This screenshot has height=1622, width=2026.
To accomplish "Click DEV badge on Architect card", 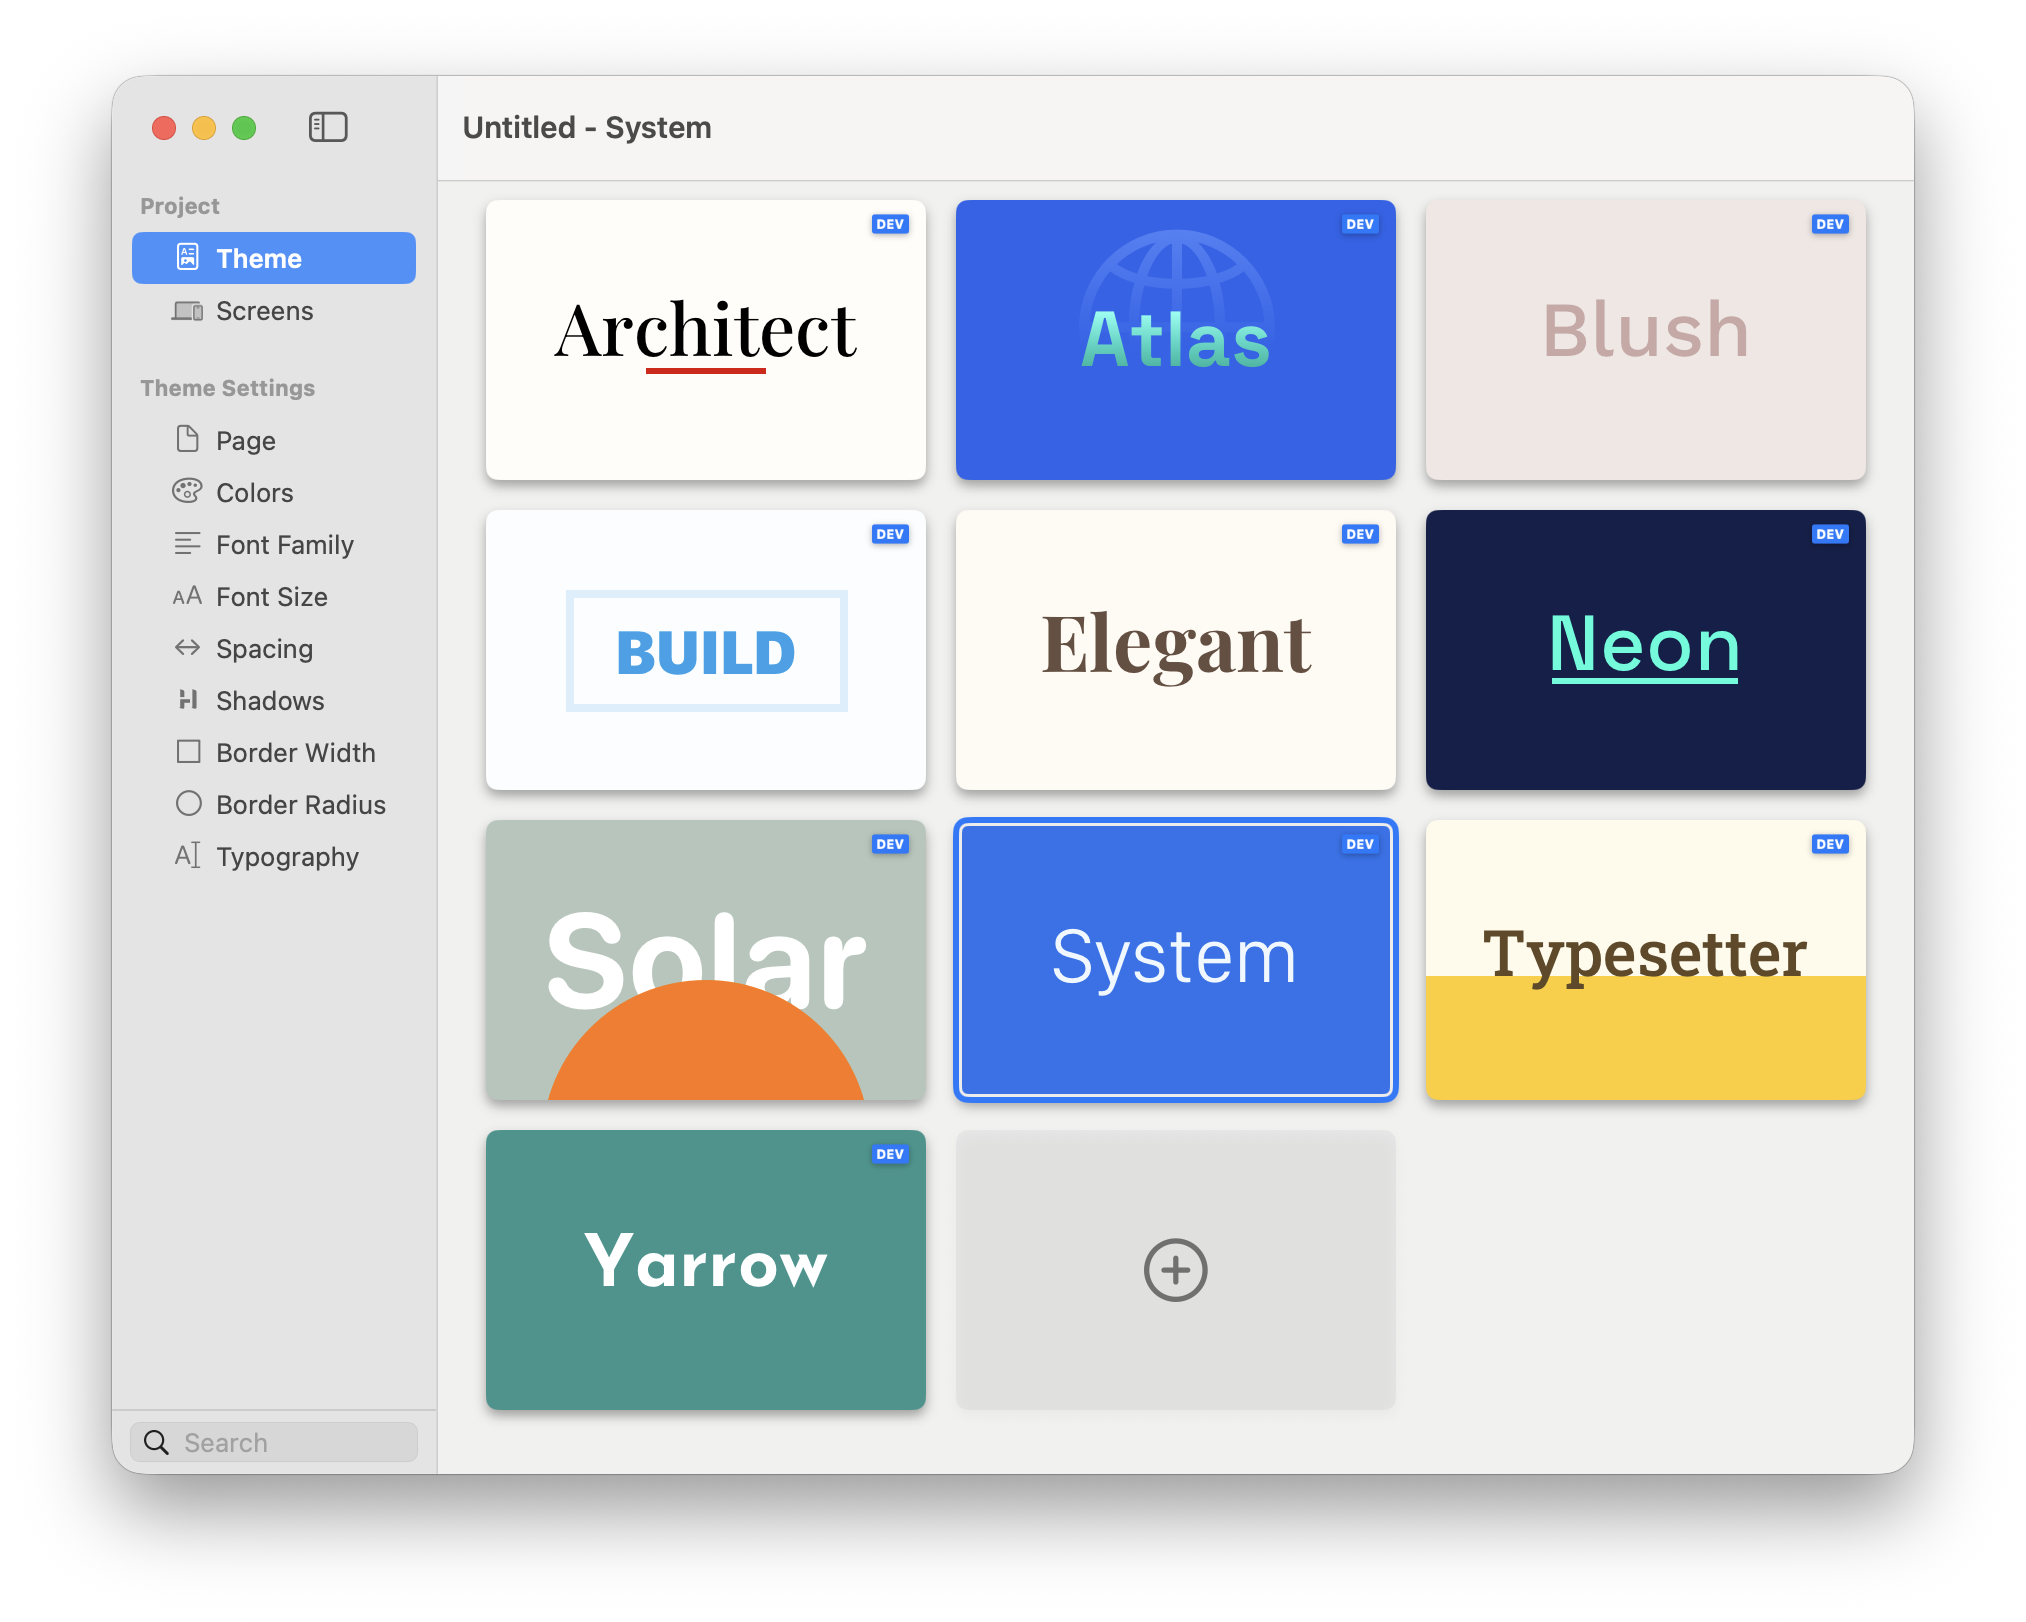I will pyautogui.click(x=889, y=224).
